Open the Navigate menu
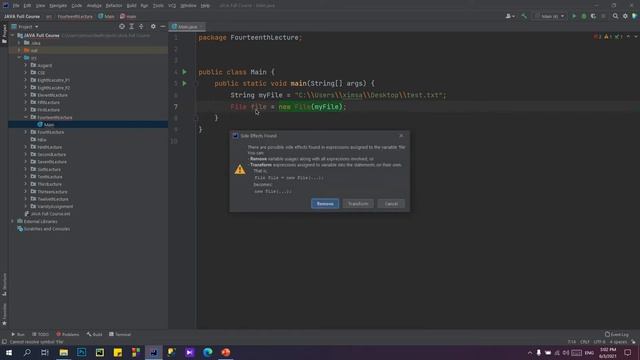Image resolution: width=640 pixels, height=360 pixels. coord(58,6)
